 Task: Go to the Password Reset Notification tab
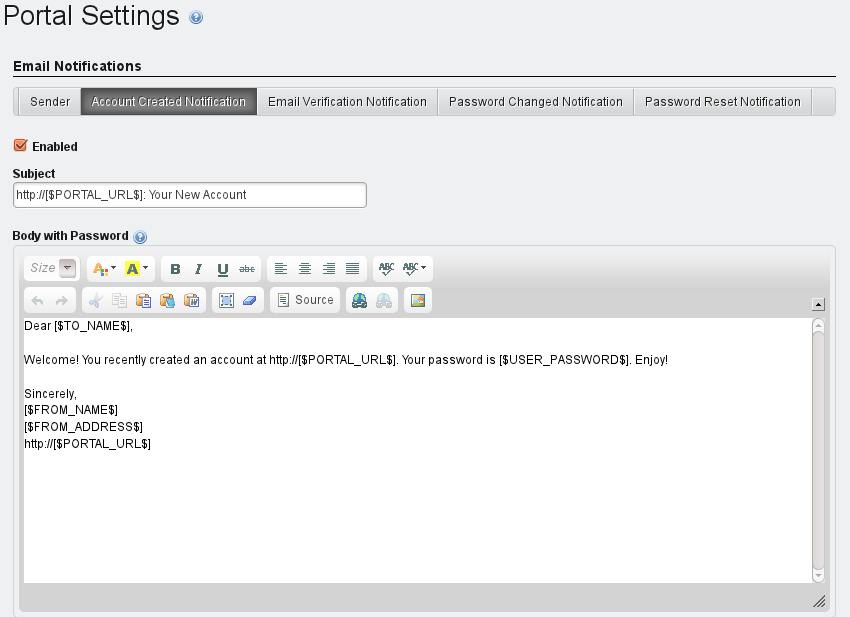pos(723,102)
